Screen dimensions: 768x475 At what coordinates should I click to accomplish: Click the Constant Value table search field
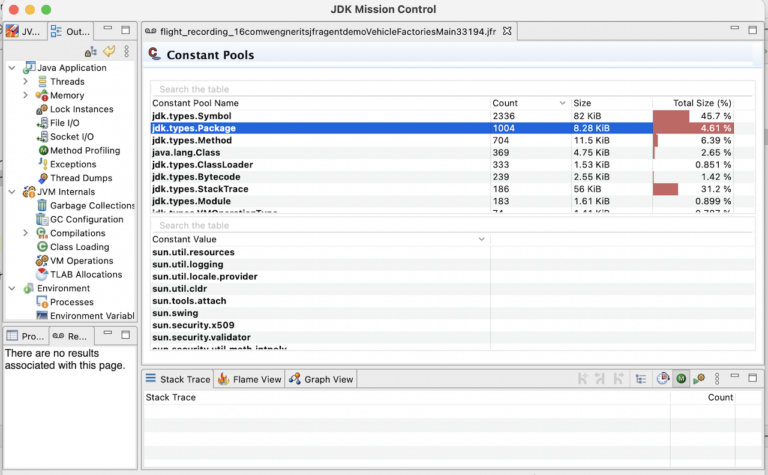[x=451, y=225]
